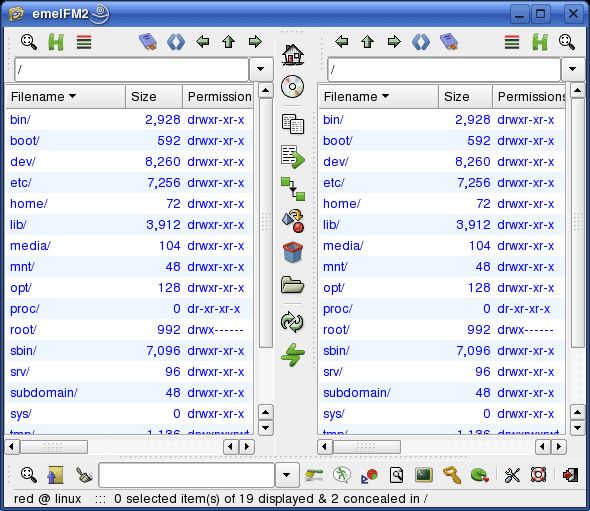Screen dimensions: 590x511
Task: Click the green refresh arrows icon
Action: [292, 322]
